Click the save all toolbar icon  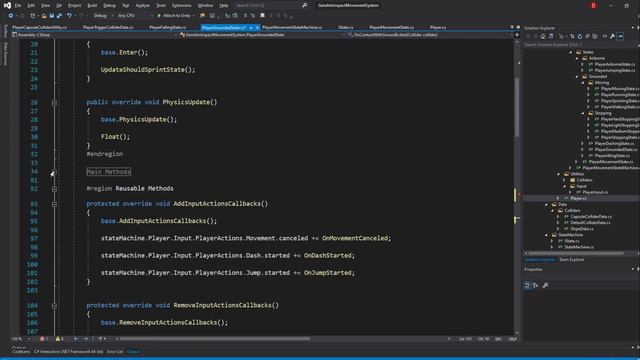[59, 16]
